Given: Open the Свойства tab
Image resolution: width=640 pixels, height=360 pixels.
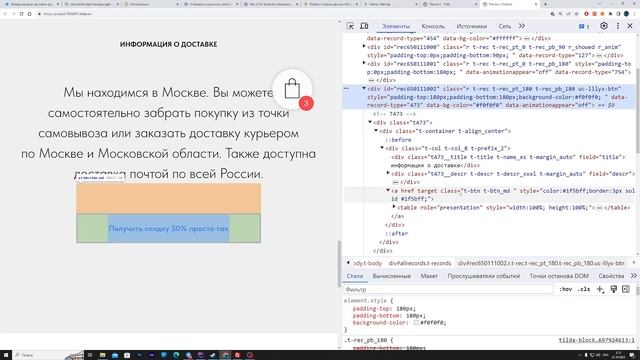Looking at the screenshot, I should pos(611,276).
